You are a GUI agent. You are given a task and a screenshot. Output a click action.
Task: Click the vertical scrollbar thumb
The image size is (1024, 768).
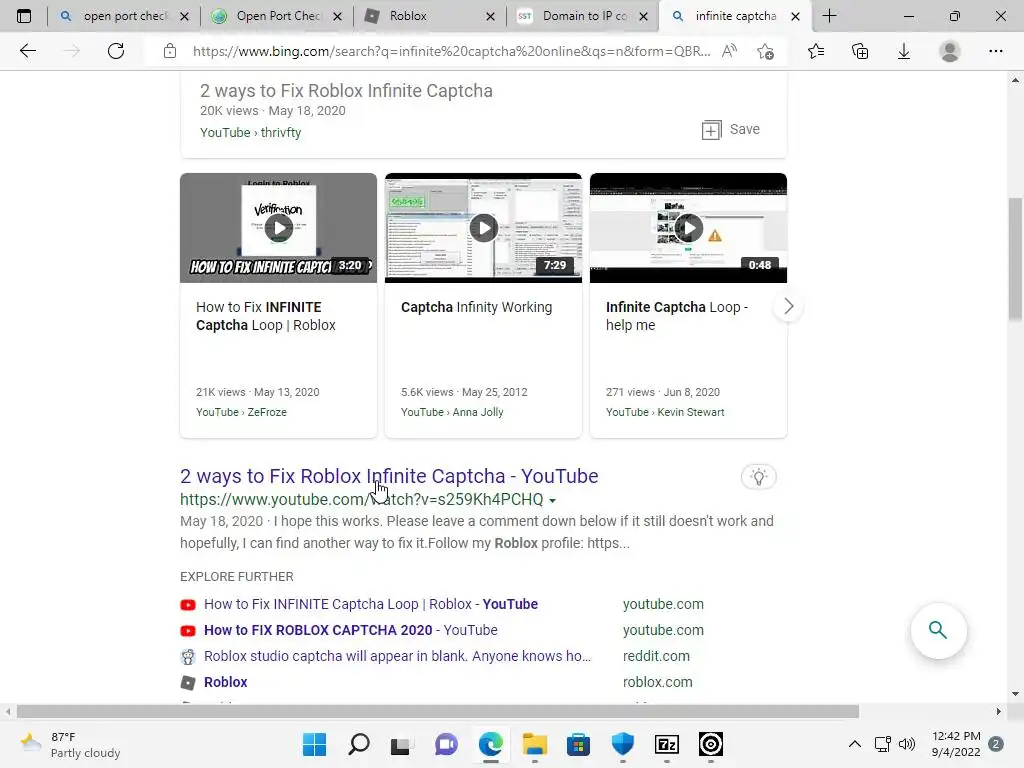[x=1015, y=259]
